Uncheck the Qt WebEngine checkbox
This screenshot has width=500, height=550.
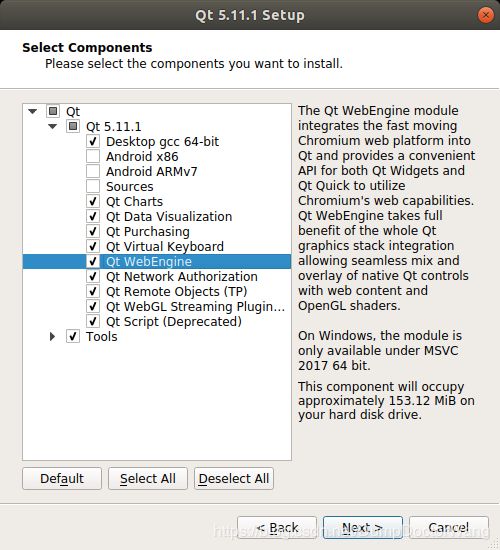coord(93,261)
